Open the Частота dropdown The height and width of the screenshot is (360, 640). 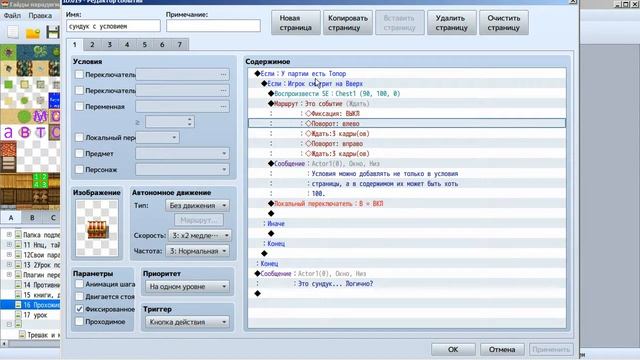[198, 251]
